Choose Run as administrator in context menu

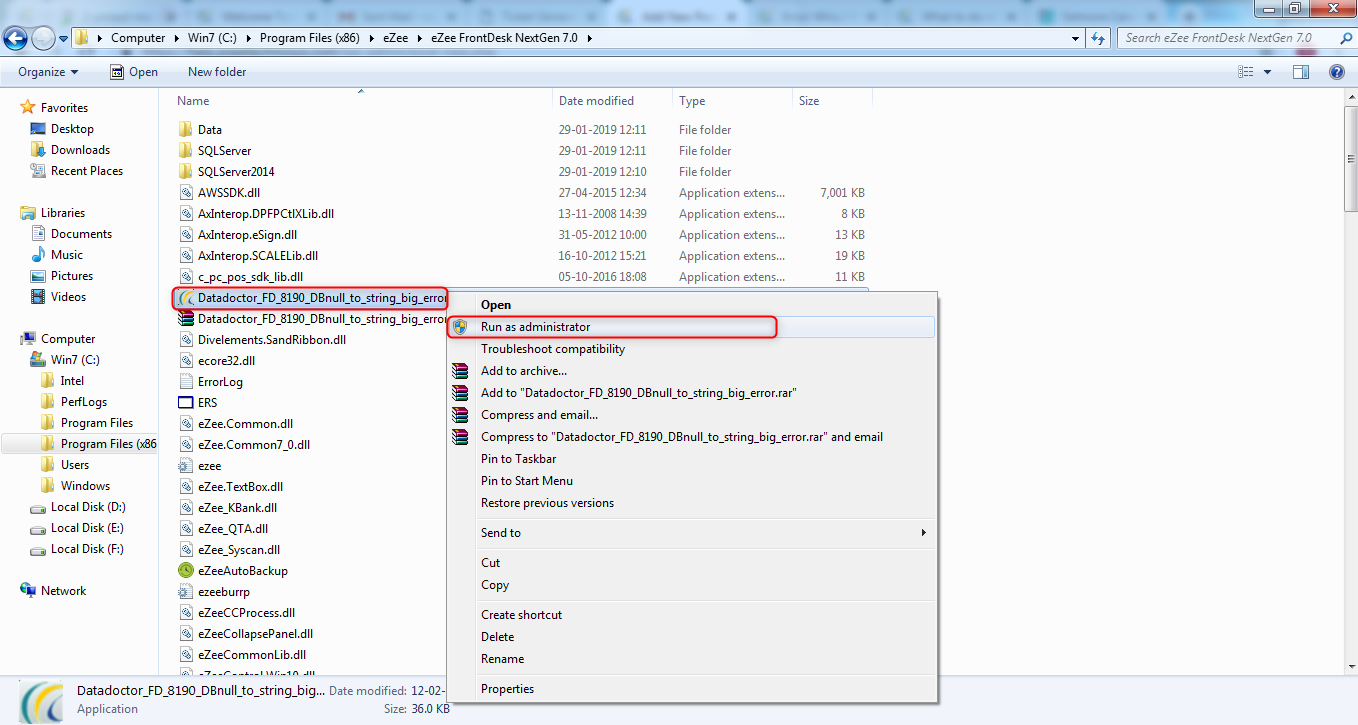[x=535, y=327]
